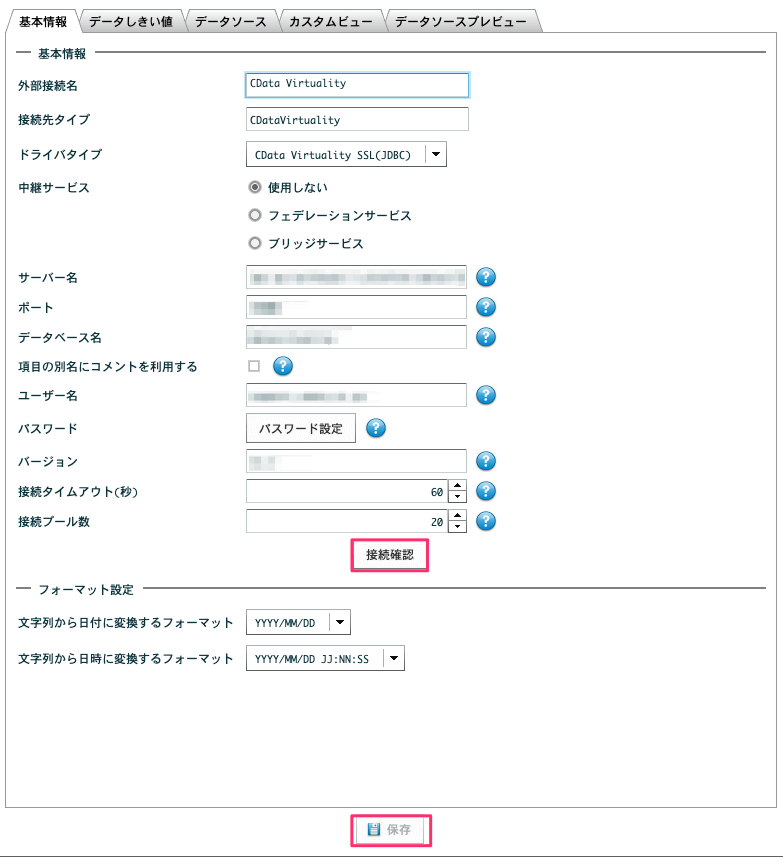Click パスワード設定 button
The width and height of the screenshot is (783, 857).
[x=301, y=428]
